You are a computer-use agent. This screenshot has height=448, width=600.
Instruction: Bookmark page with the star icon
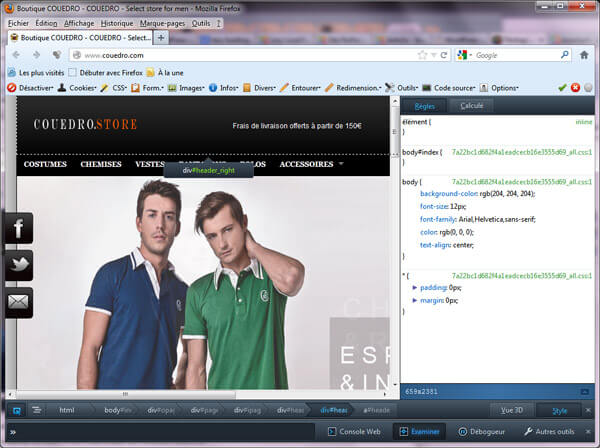tap(422, 55)
